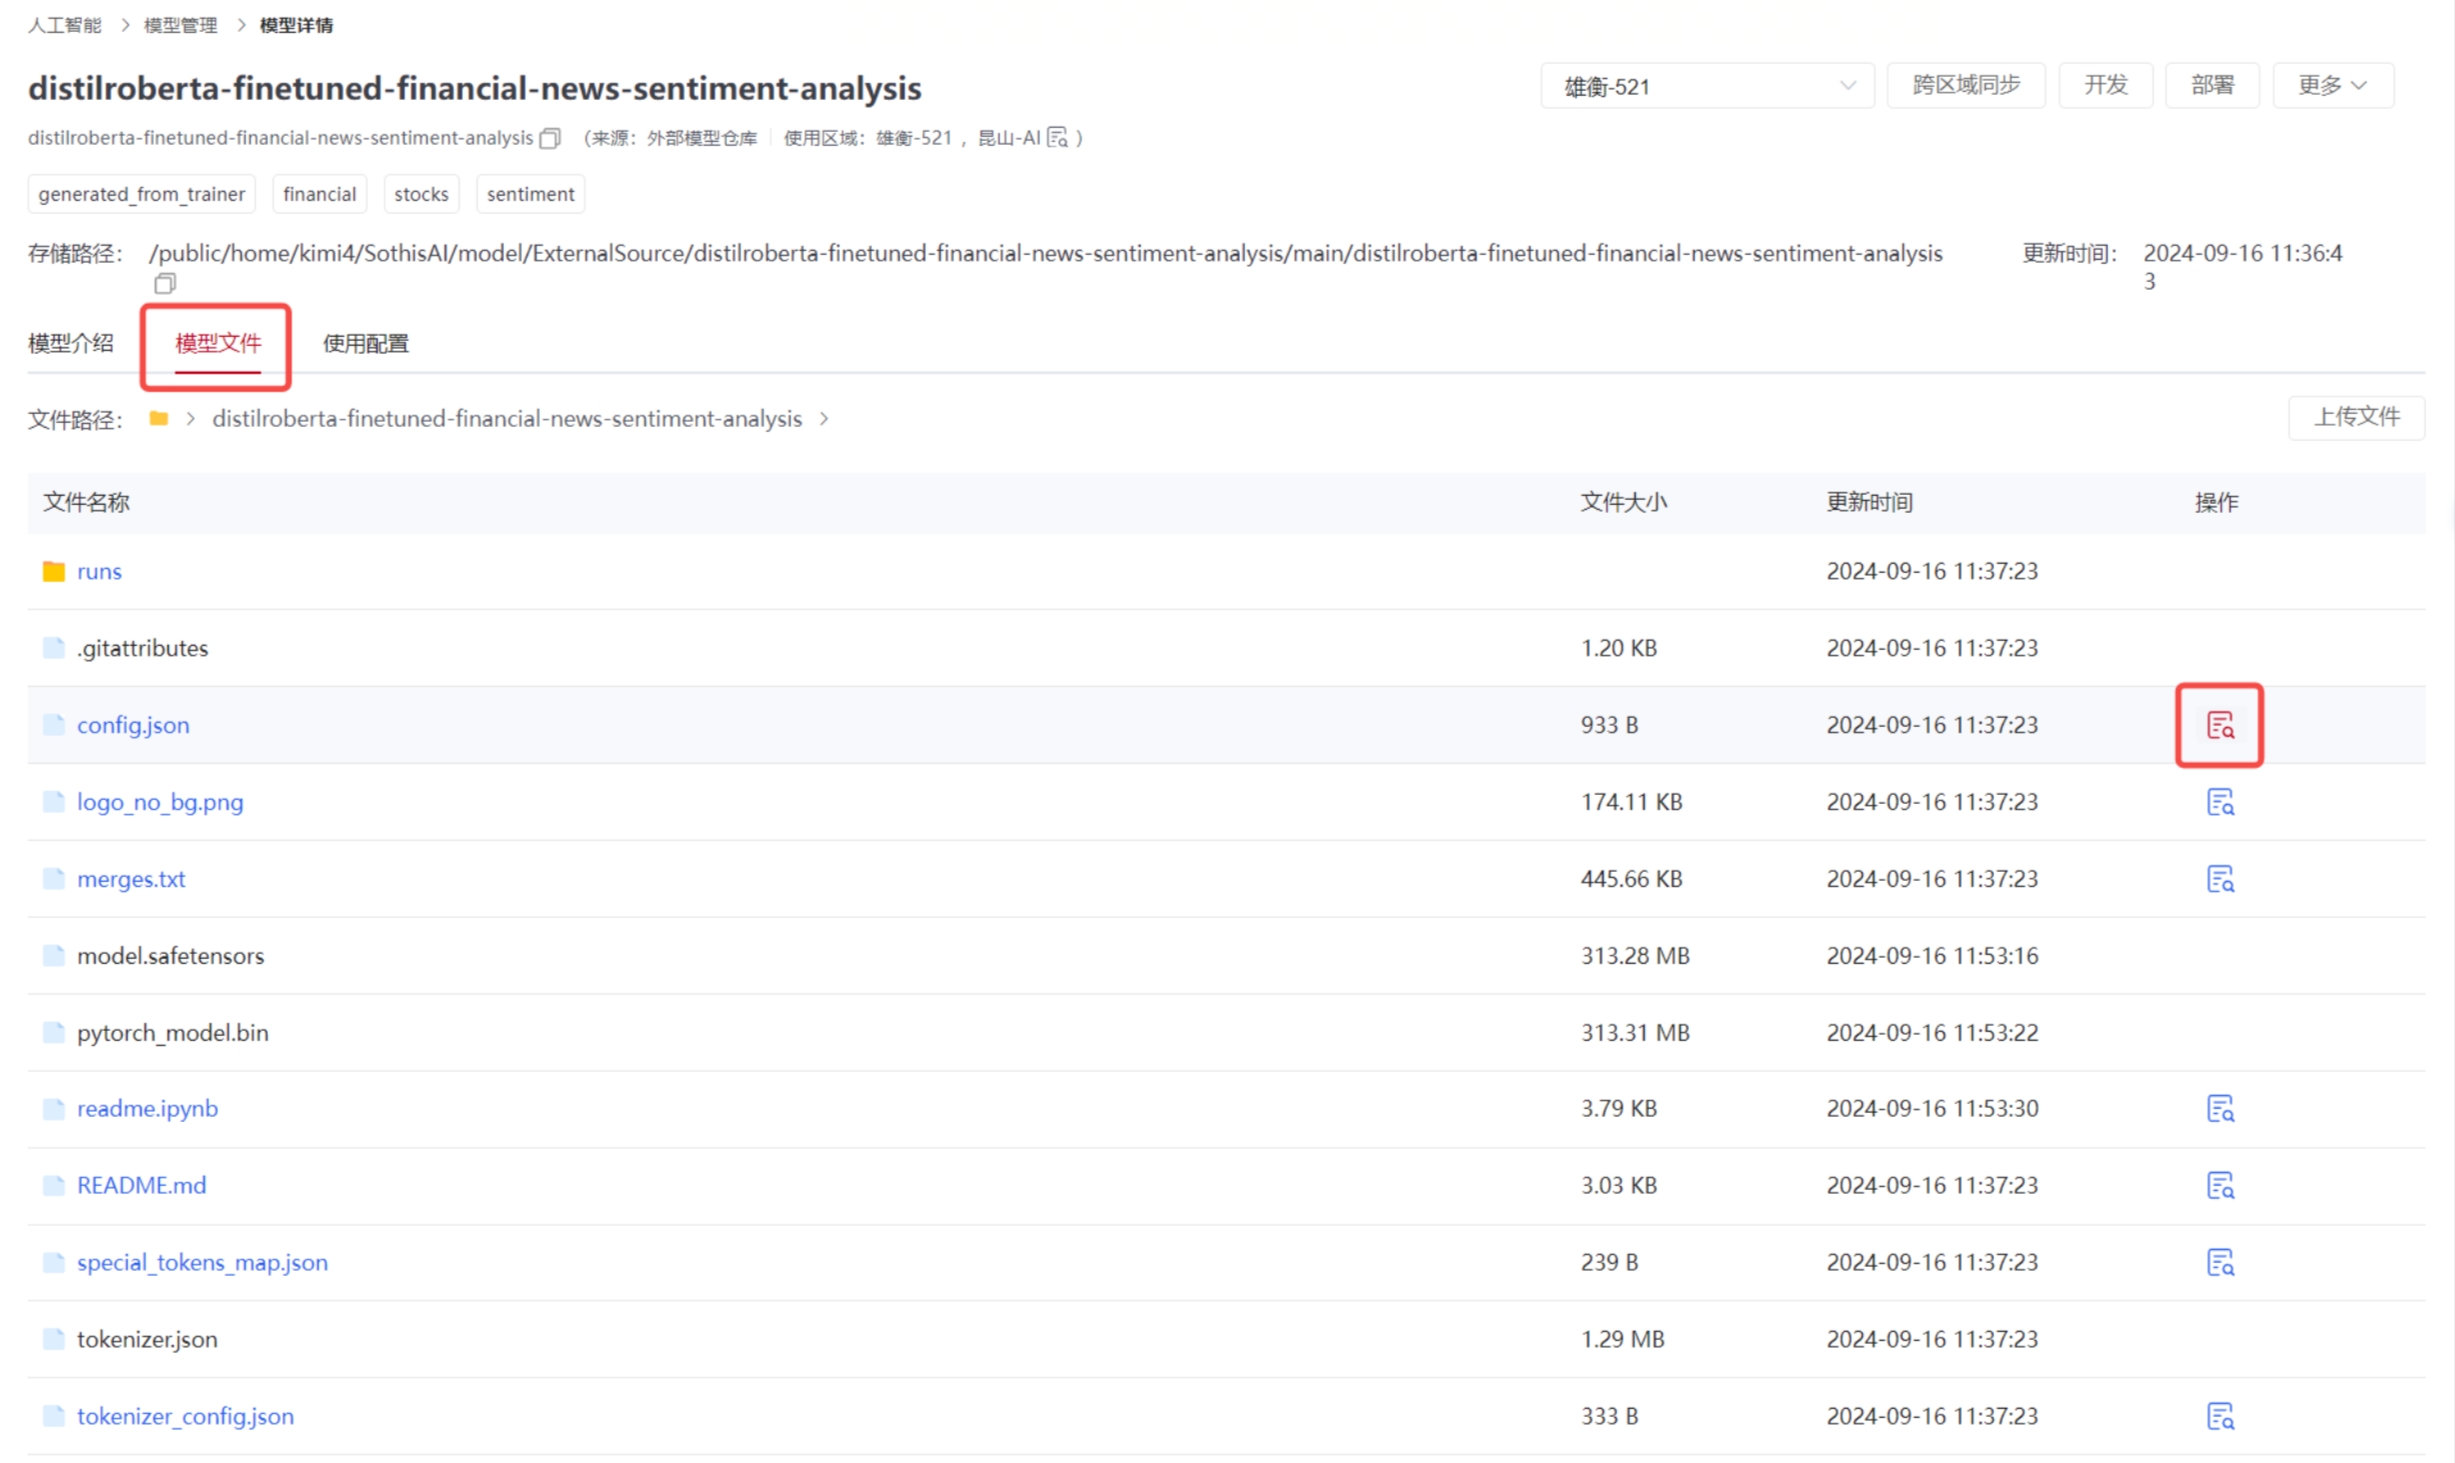Open the preview icon for merges.txt

pyautogui.click(x=2219, y=879)
